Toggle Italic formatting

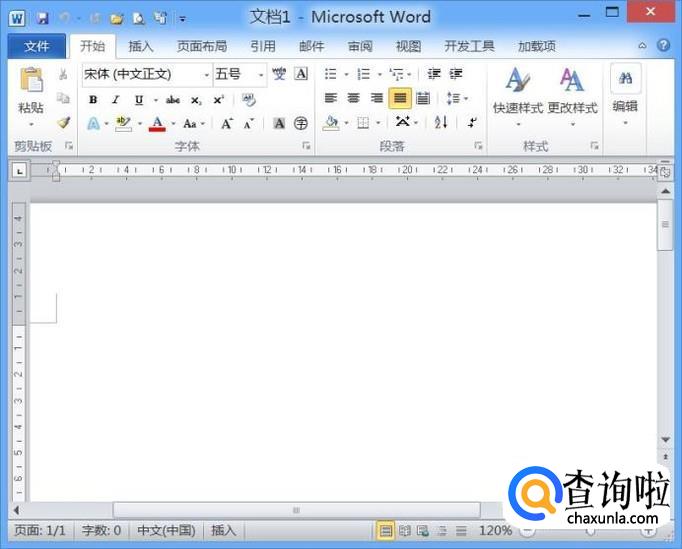[115, 100]
